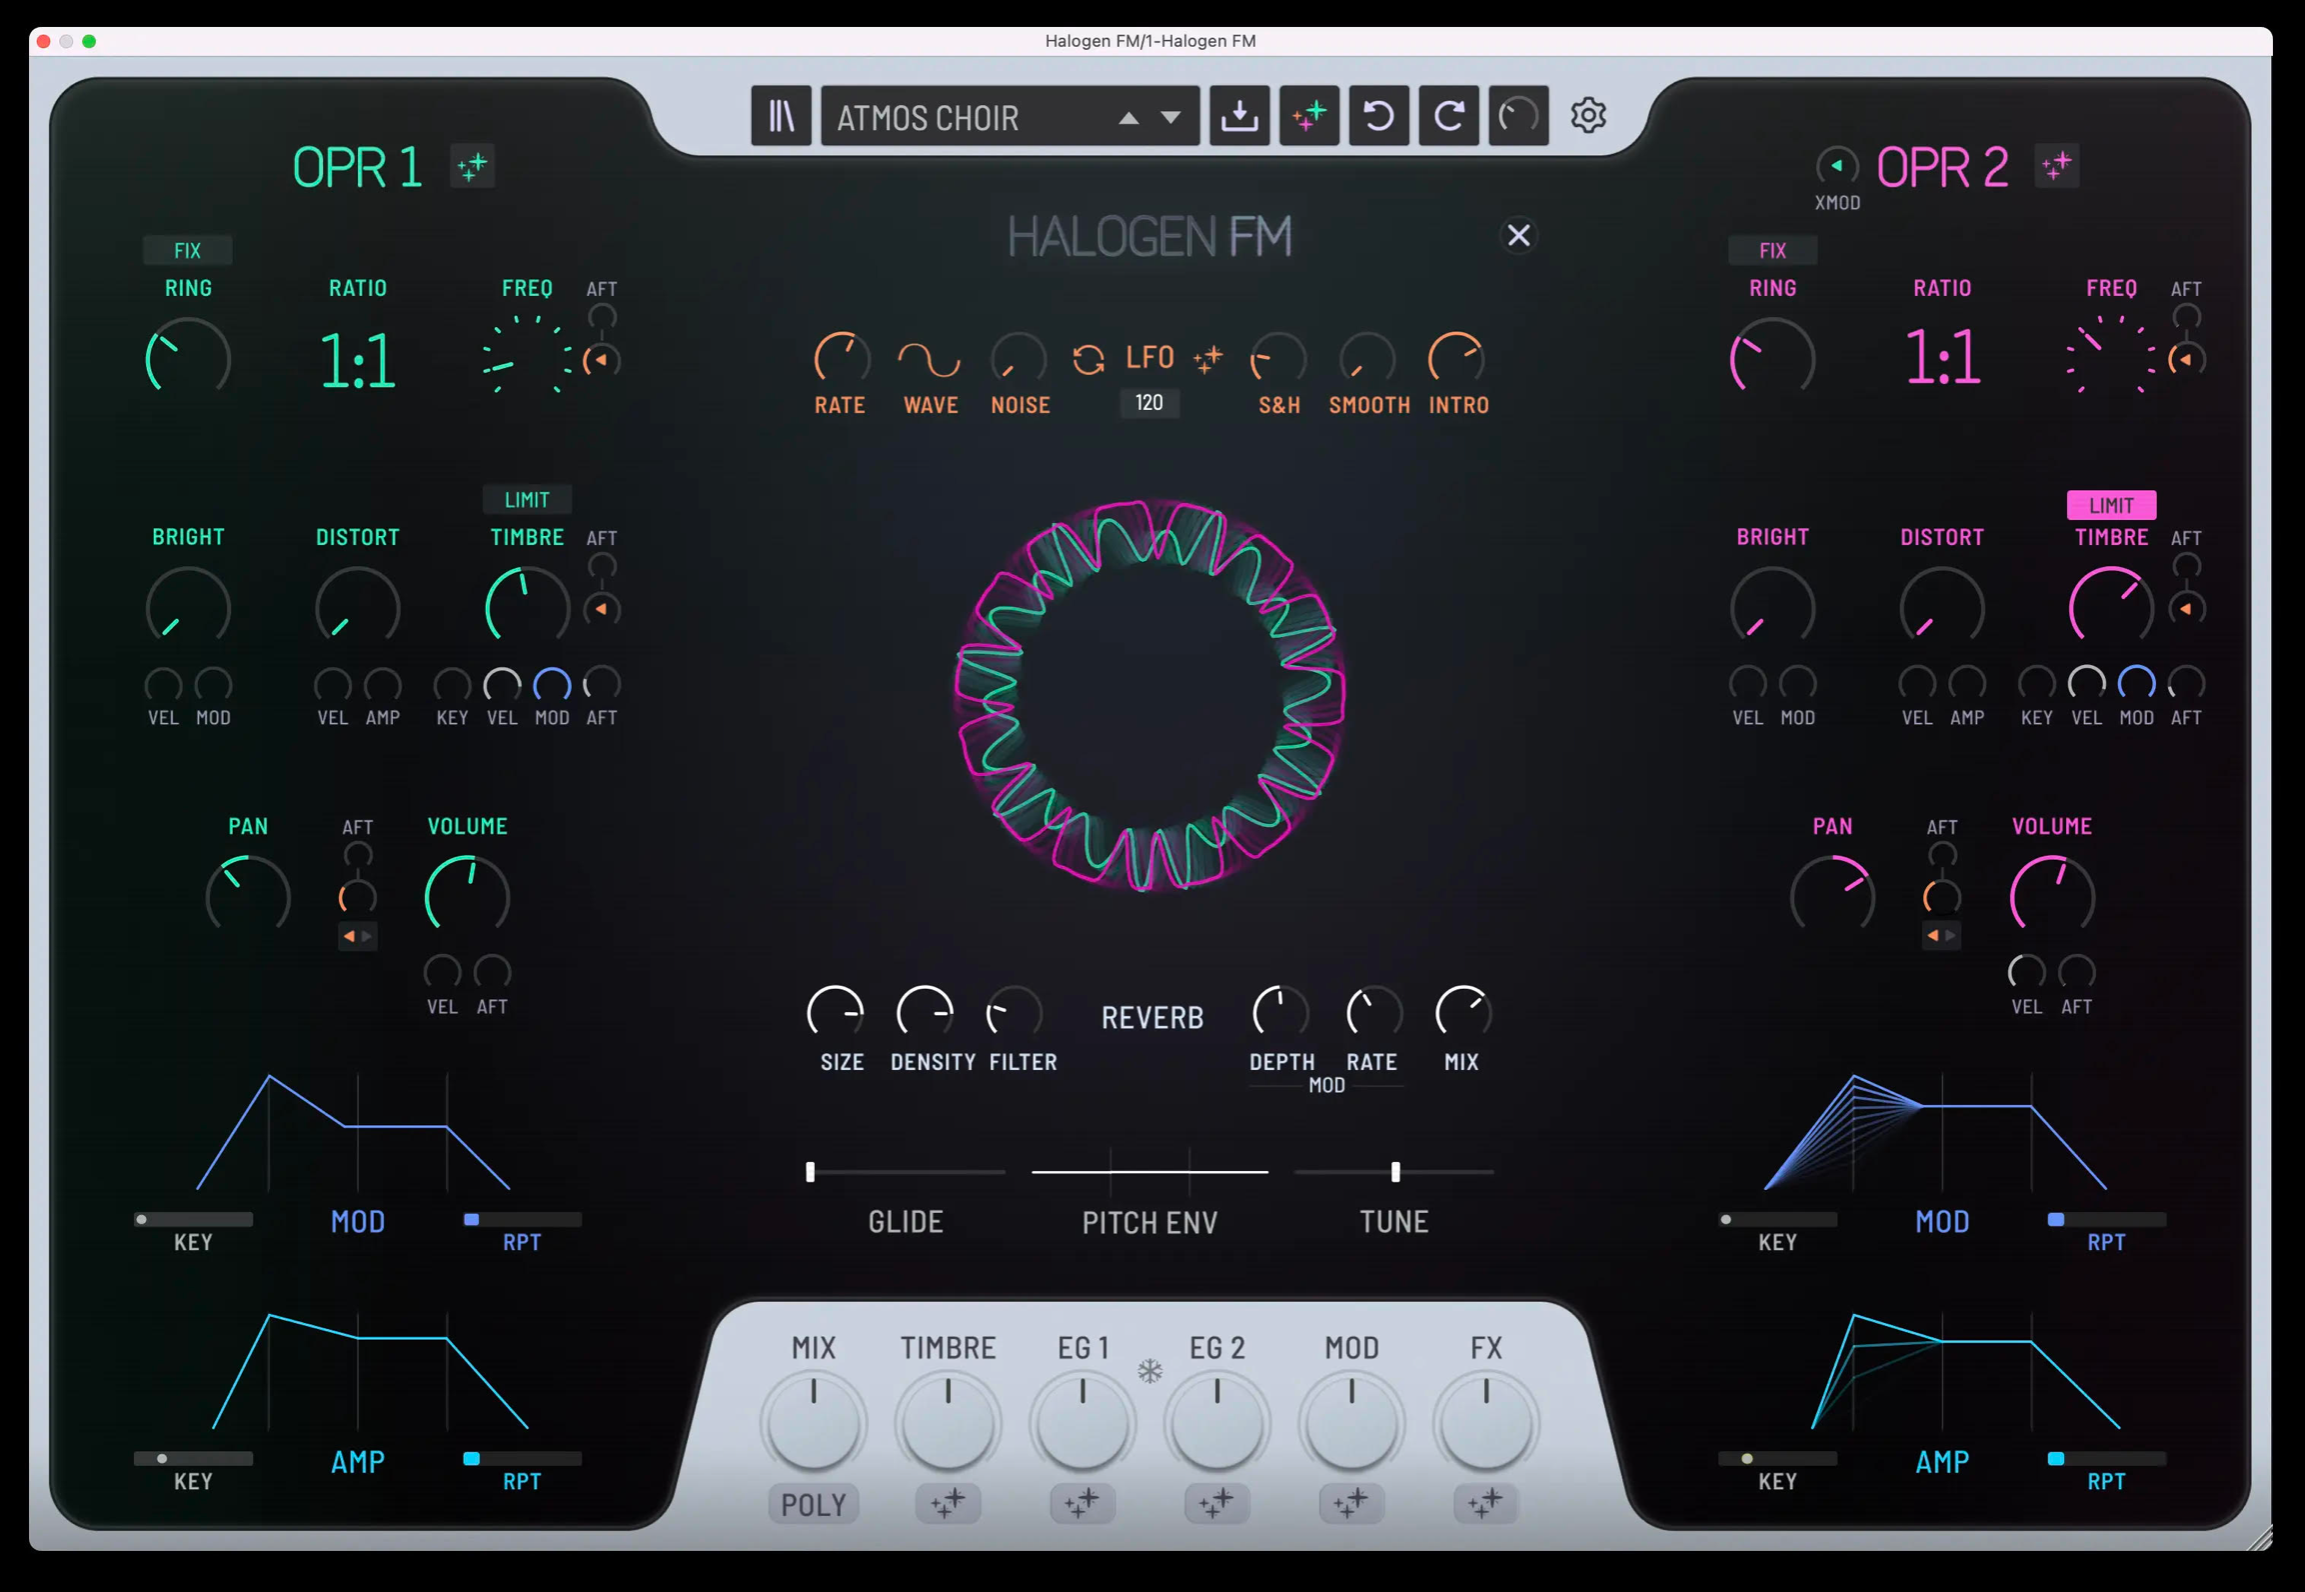Click the redo arrow icon
Viewport: 2305px width, 1592px height.
coord(1449,116)
